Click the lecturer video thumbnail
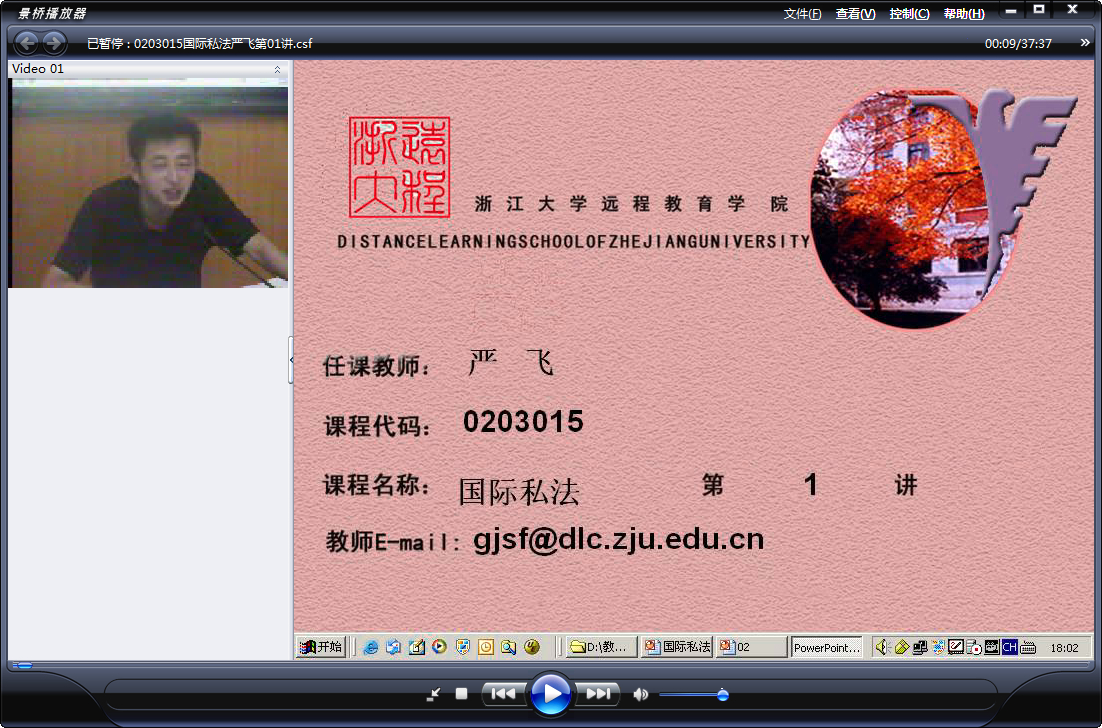The image size is (1102, 728). tap(148, 183)
